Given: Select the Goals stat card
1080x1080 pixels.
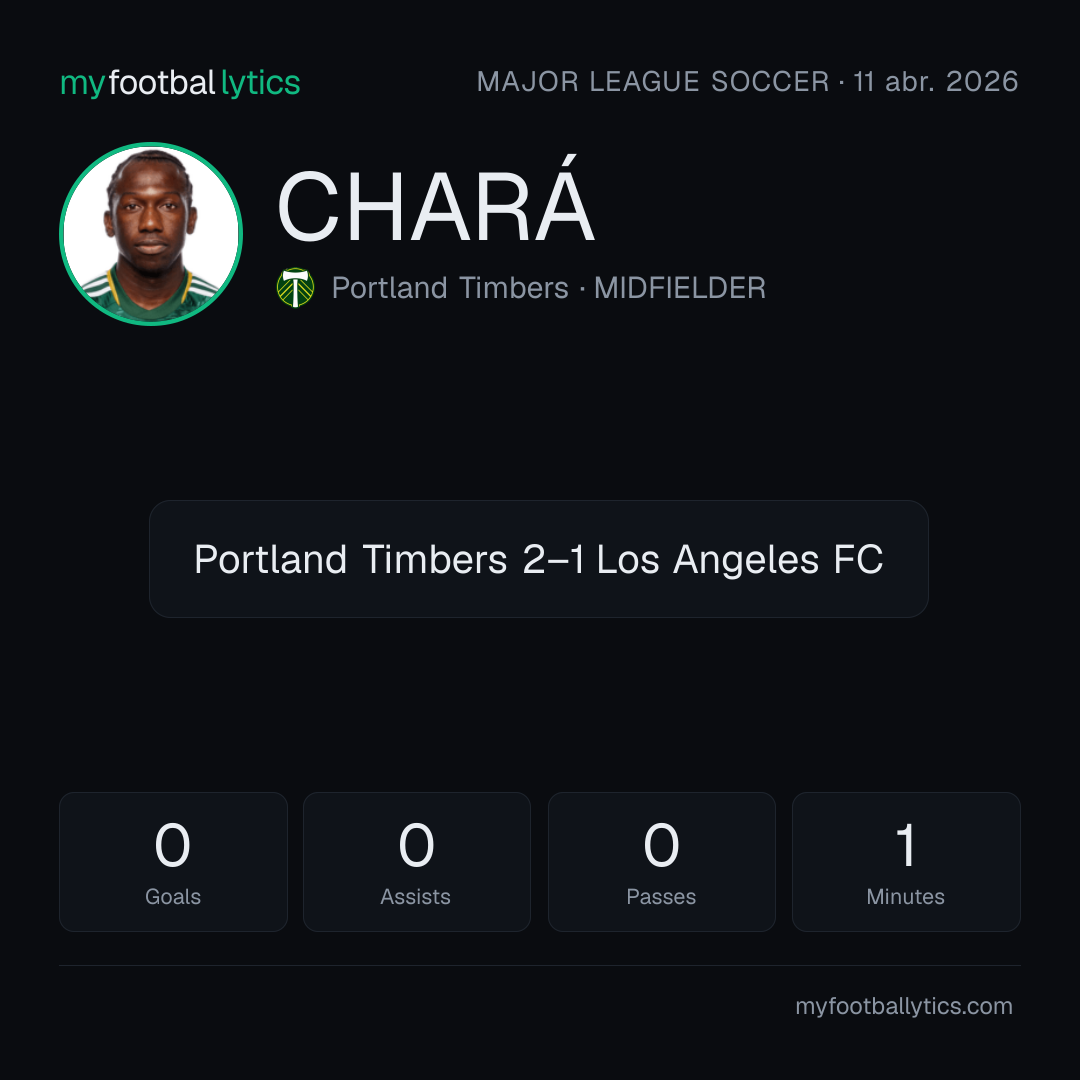Looking at the screenshot, I should 173,862.
